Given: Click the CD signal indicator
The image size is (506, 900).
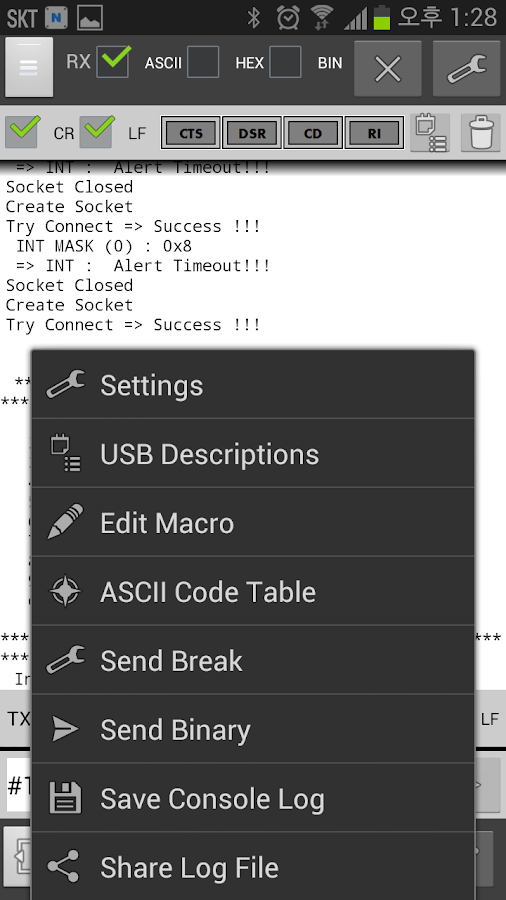Looking at the screenshot, I should [x=313, y=133].
